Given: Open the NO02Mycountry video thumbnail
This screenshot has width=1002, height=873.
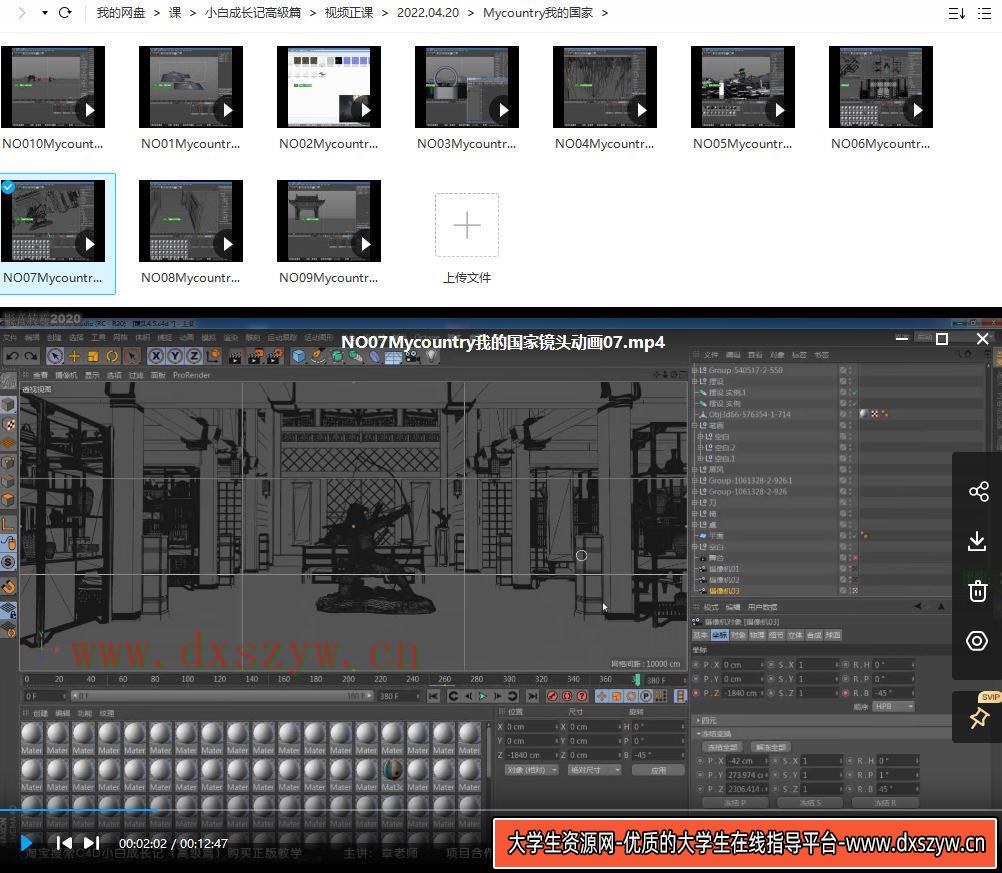Looking at the screenshot, I should [x=329, y=87].
